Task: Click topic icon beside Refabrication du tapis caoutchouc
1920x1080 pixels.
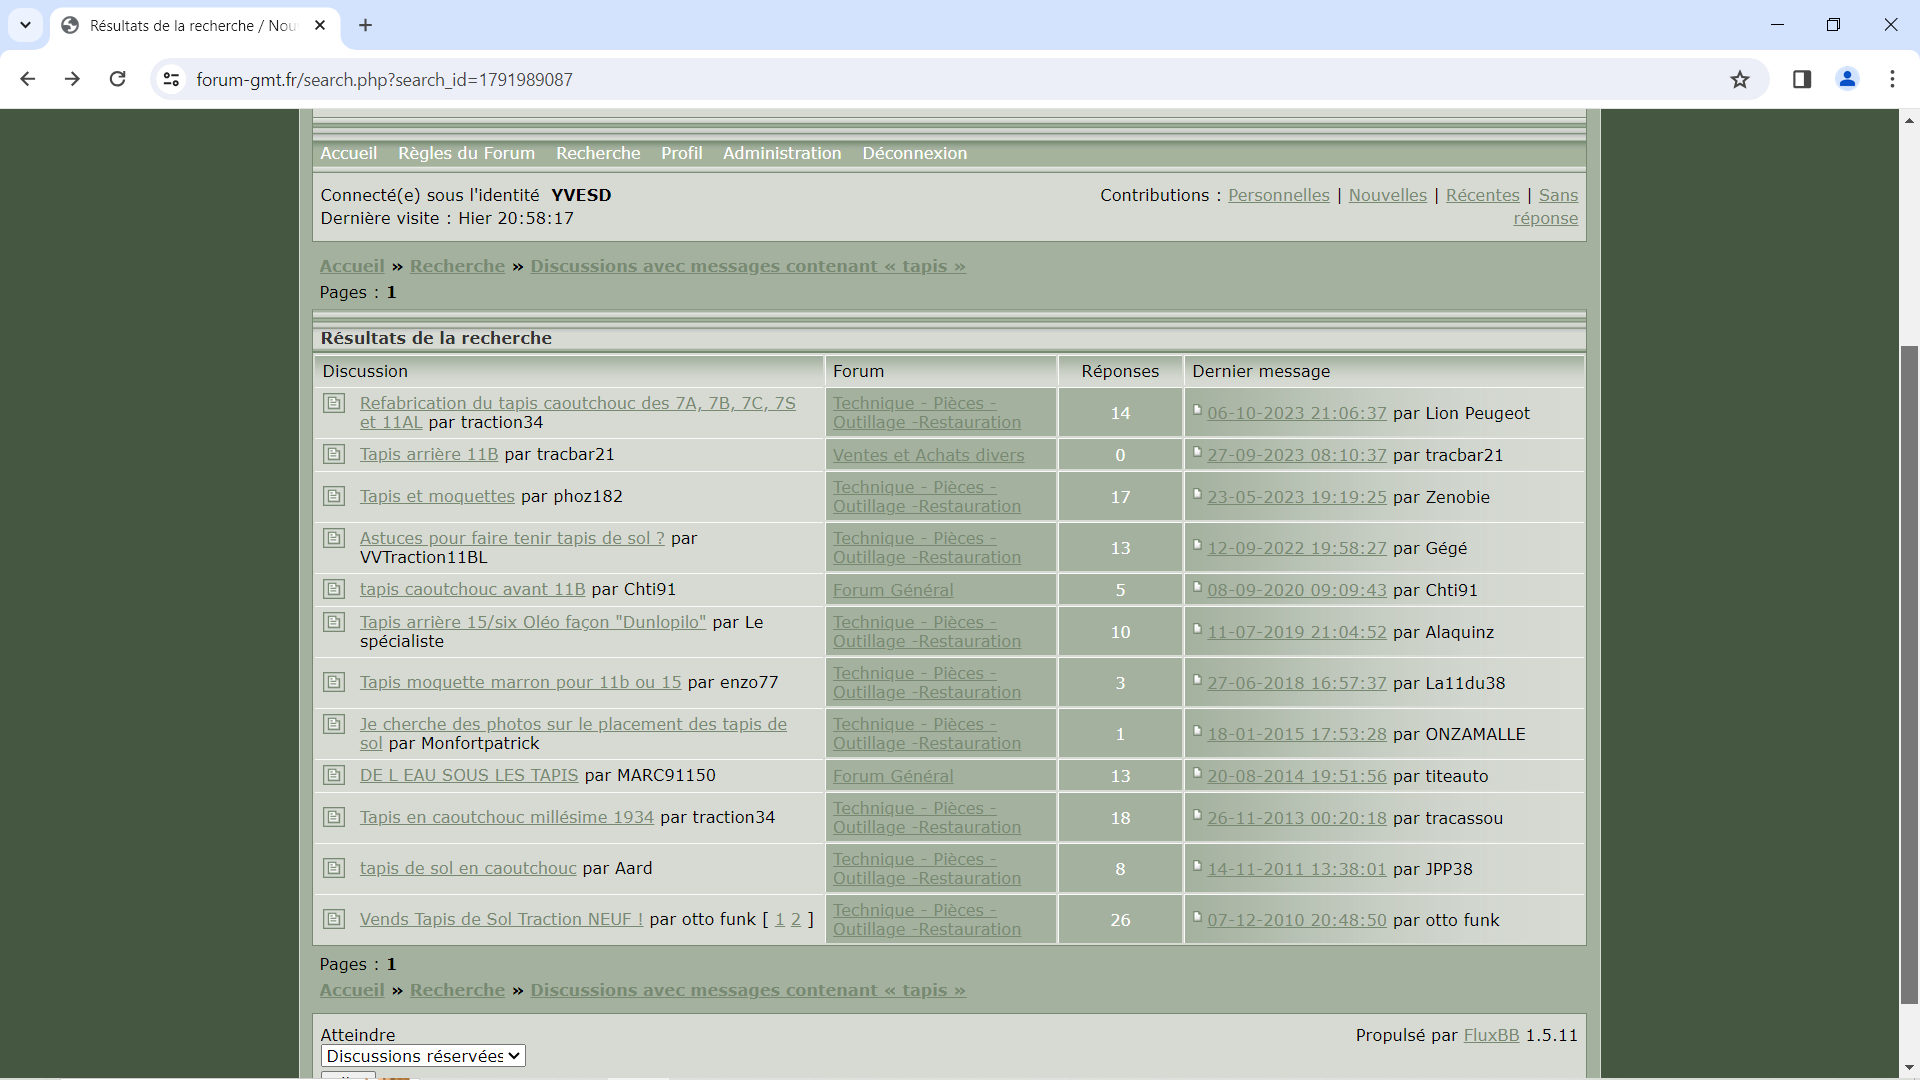Action: [334, 403]
